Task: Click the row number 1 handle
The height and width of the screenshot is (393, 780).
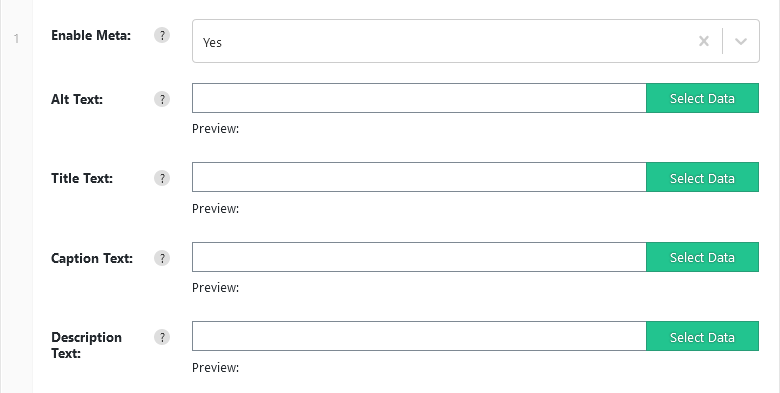Action: [16, 38]
